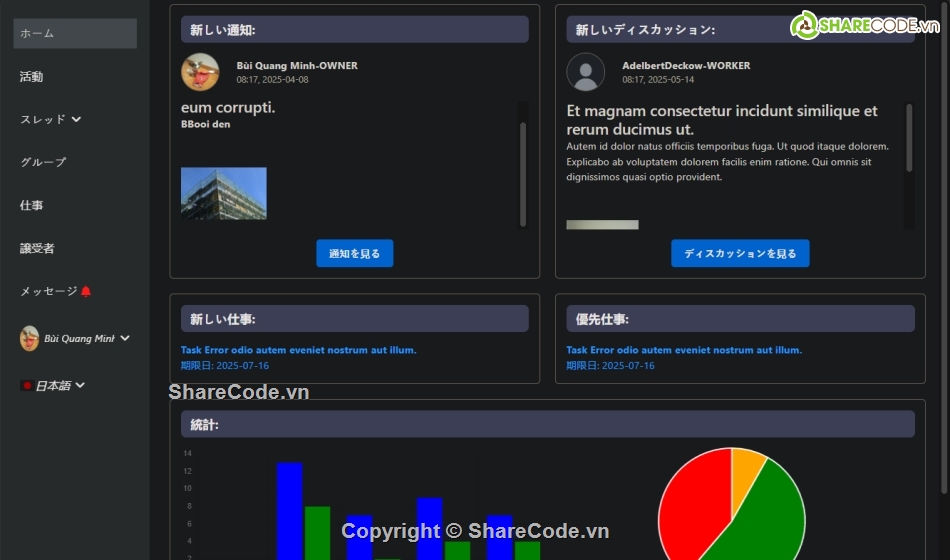Click the AdelbertDeckow-WORKER name
The image size is (950, 560).
[686, 65]
